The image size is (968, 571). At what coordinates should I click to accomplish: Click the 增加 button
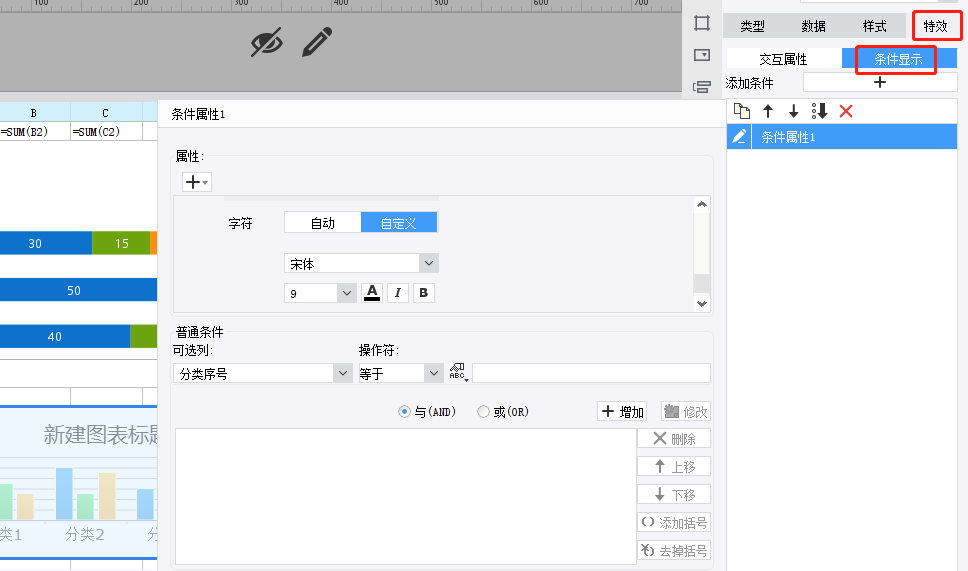(622, 411)
